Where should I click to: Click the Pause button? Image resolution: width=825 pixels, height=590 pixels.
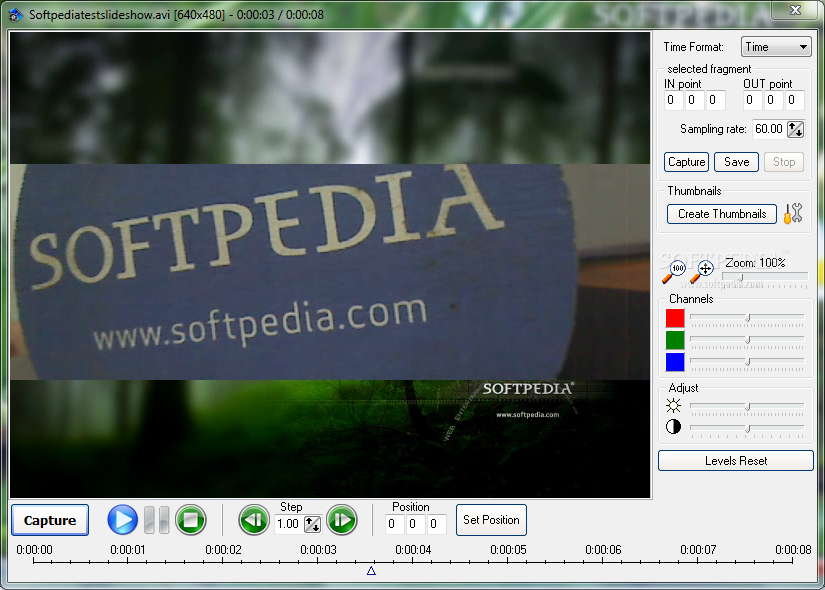(x=156, y=520)
